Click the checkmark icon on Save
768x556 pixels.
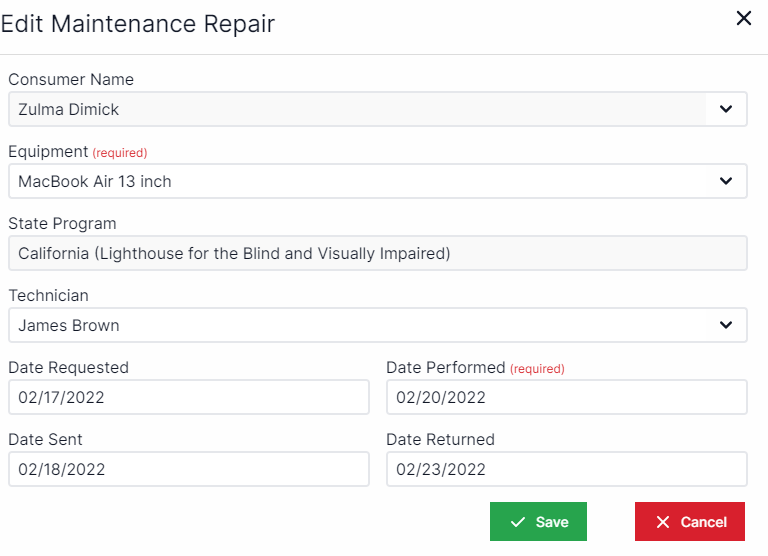point(518,522)
